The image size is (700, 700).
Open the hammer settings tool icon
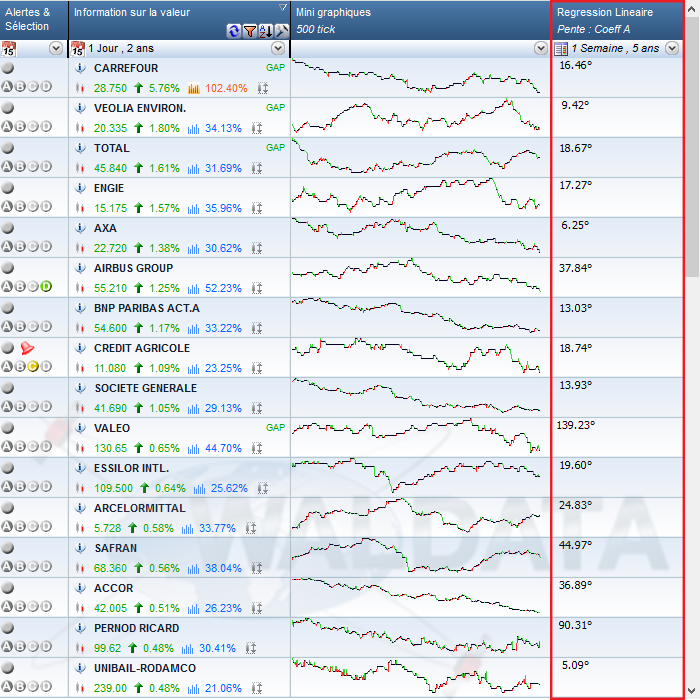tap(282, 31)
